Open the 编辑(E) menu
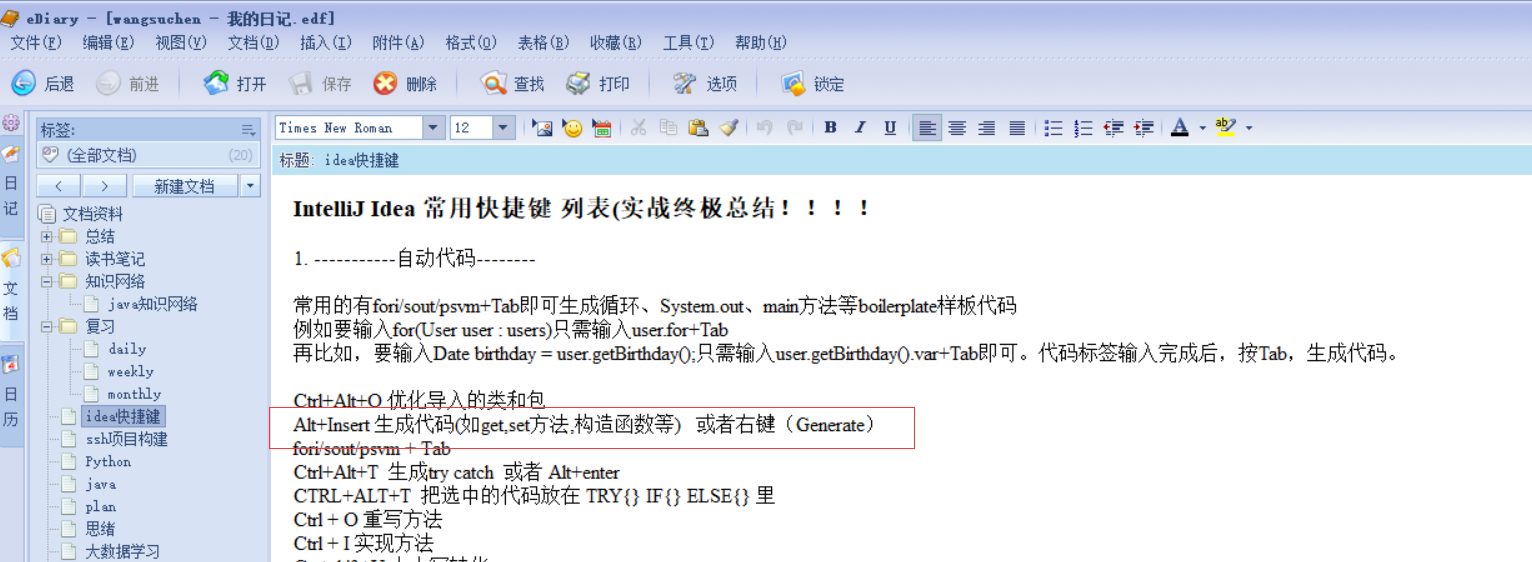The height and width of the screenshot is (562, 1532). pos(108,43)
